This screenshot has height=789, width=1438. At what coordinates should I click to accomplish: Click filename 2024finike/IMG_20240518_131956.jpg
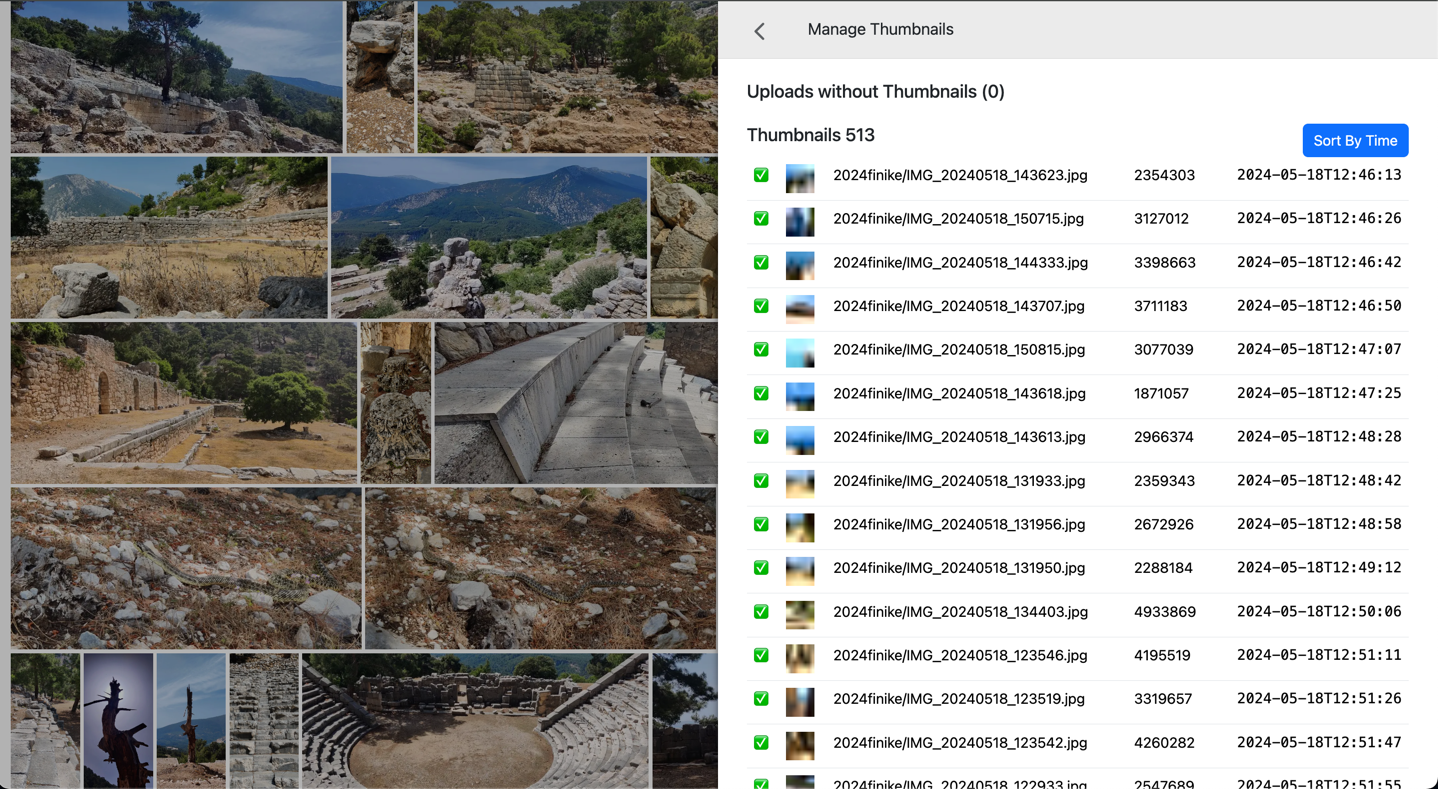click(959, 524)
